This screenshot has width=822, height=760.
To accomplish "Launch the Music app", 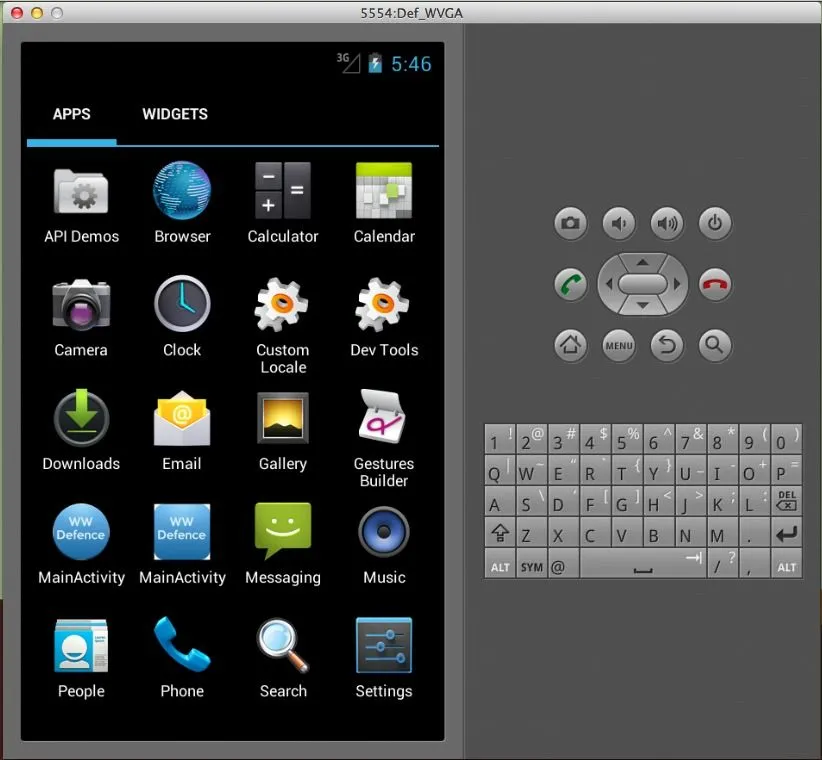I will [384, 533].
